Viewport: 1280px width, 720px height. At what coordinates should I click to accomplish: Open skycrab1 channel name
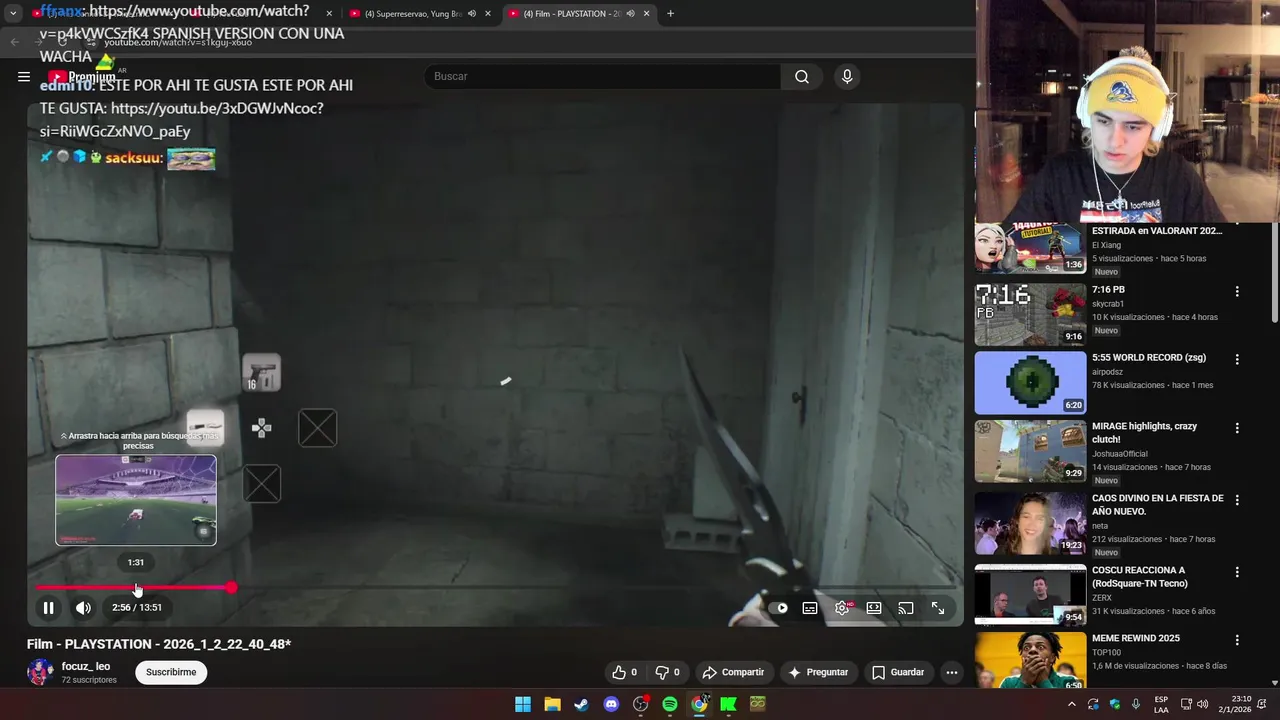(x=1108, y=304)
